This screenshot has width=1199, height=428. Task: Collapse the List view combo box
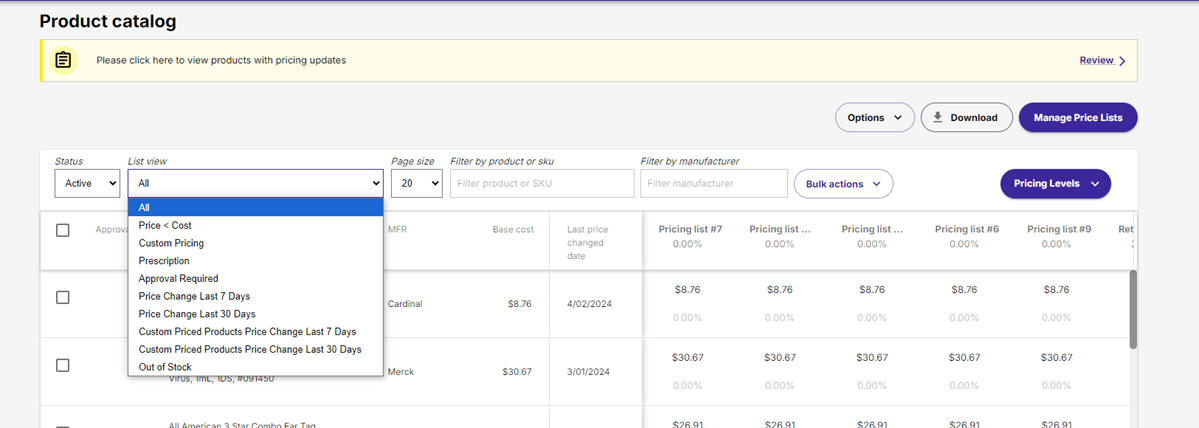coord(255,183)
